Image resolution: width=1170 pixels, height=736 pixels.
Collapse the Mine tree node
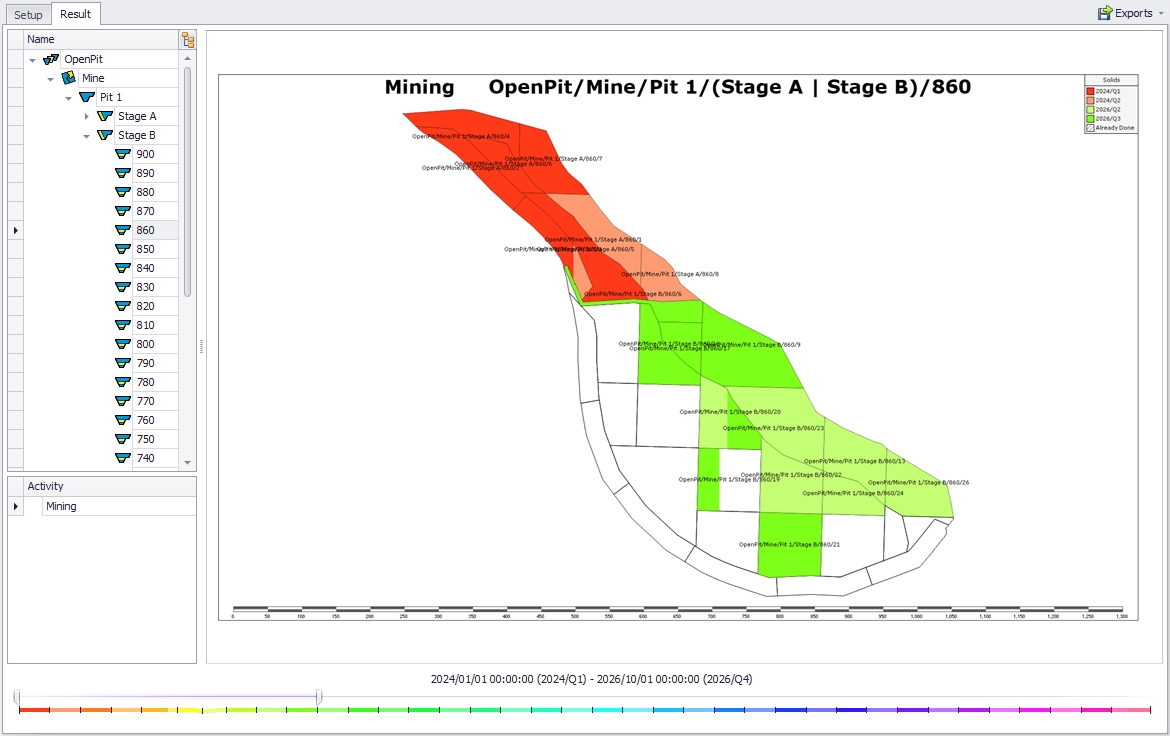pyautogui.click(x=51, y=79)
